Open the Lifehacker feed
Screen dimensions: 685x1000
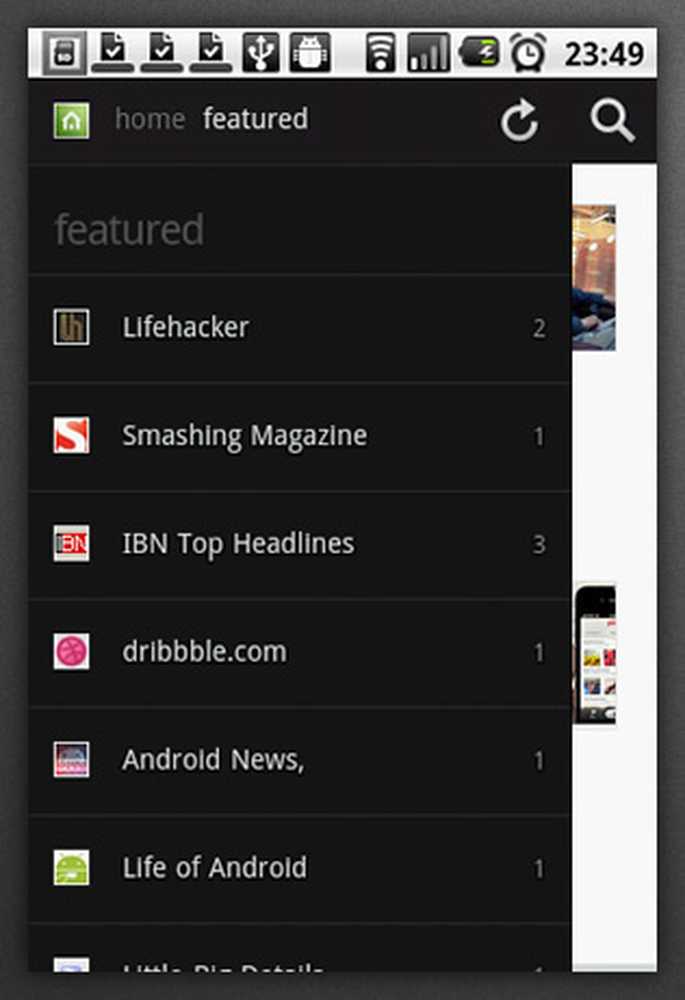coord(300,328)
